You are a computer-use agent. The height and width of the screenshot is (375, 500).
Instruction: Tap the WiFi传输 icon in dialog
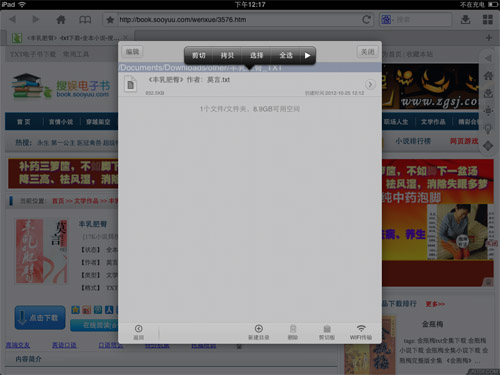tap(361, 332)
